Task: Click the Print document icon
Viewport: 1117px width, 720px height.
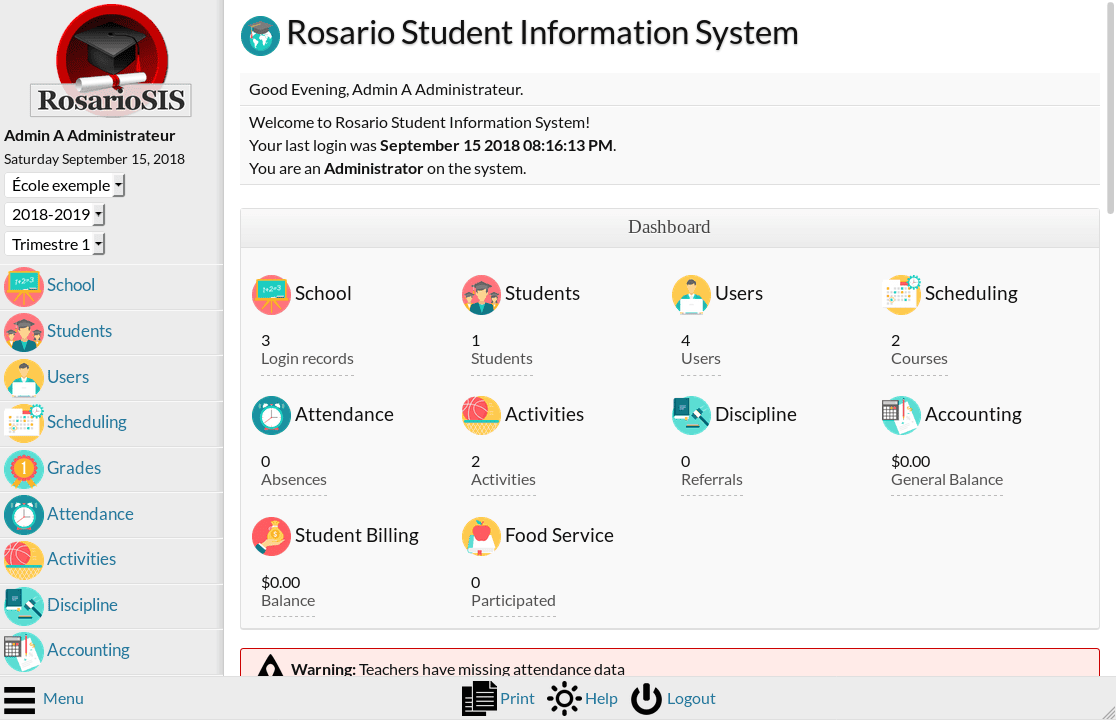Action: 479,699
